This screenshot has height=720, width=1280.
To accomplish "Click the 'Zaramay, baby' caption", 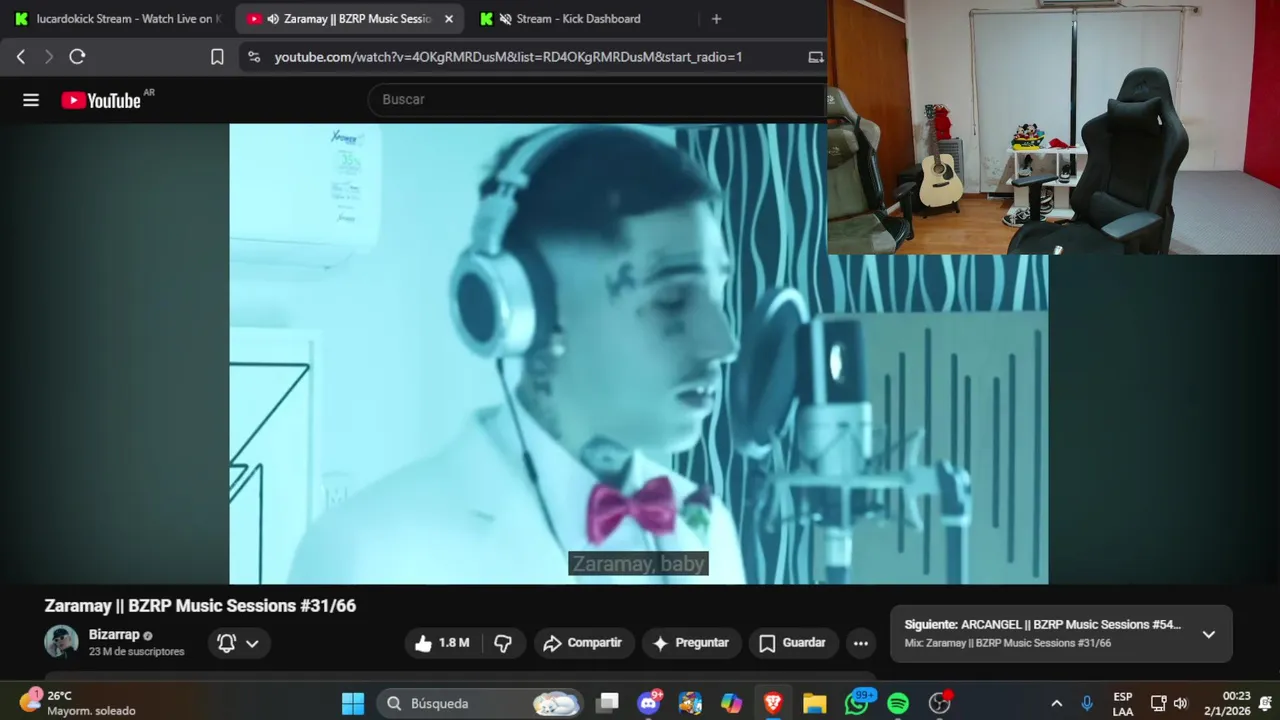I will (x=639, y=564).
